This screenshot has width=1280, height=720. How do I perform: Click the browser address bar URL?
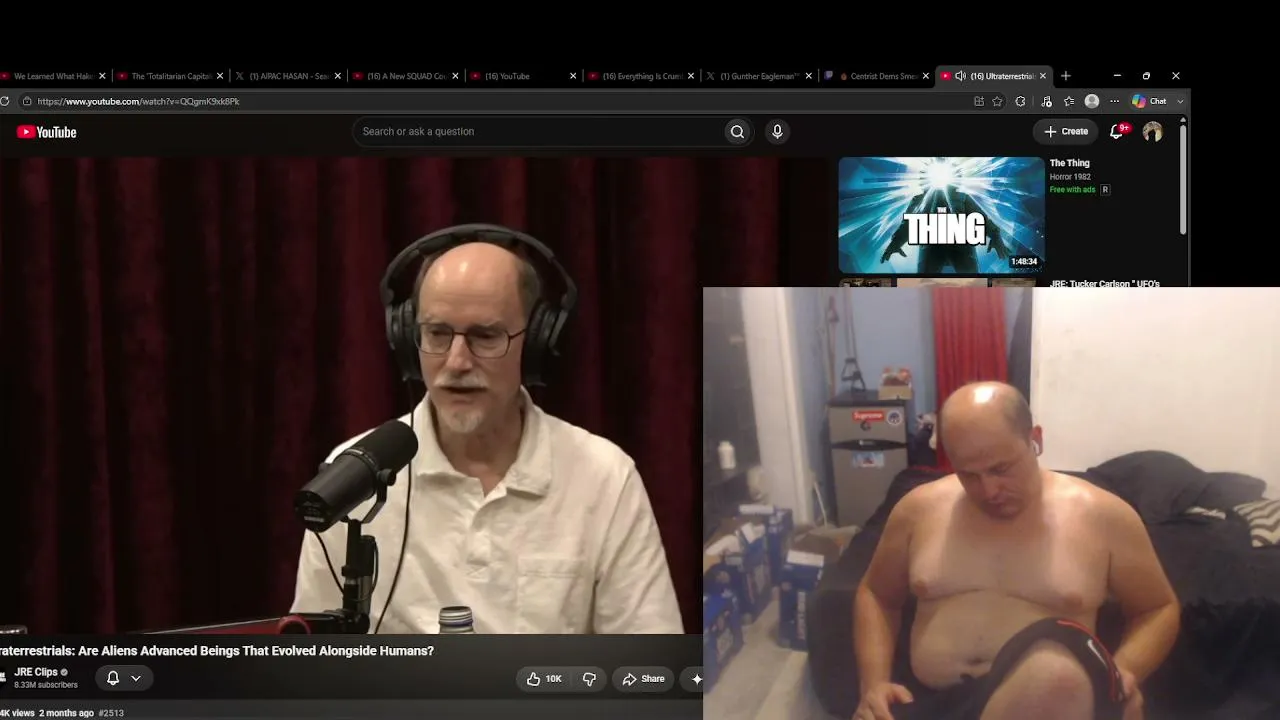[139, 101]
